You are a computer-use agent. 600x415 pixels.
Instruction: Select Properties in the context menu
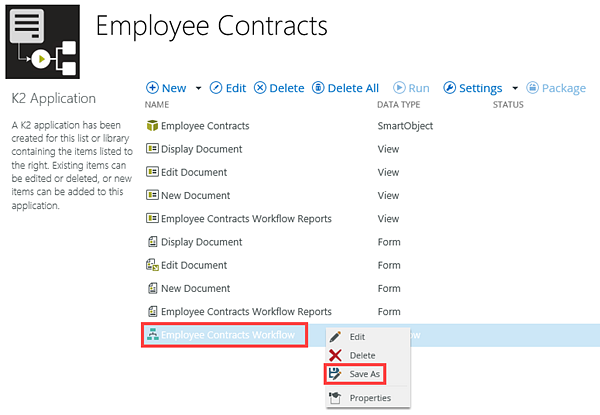coord(370,398)
